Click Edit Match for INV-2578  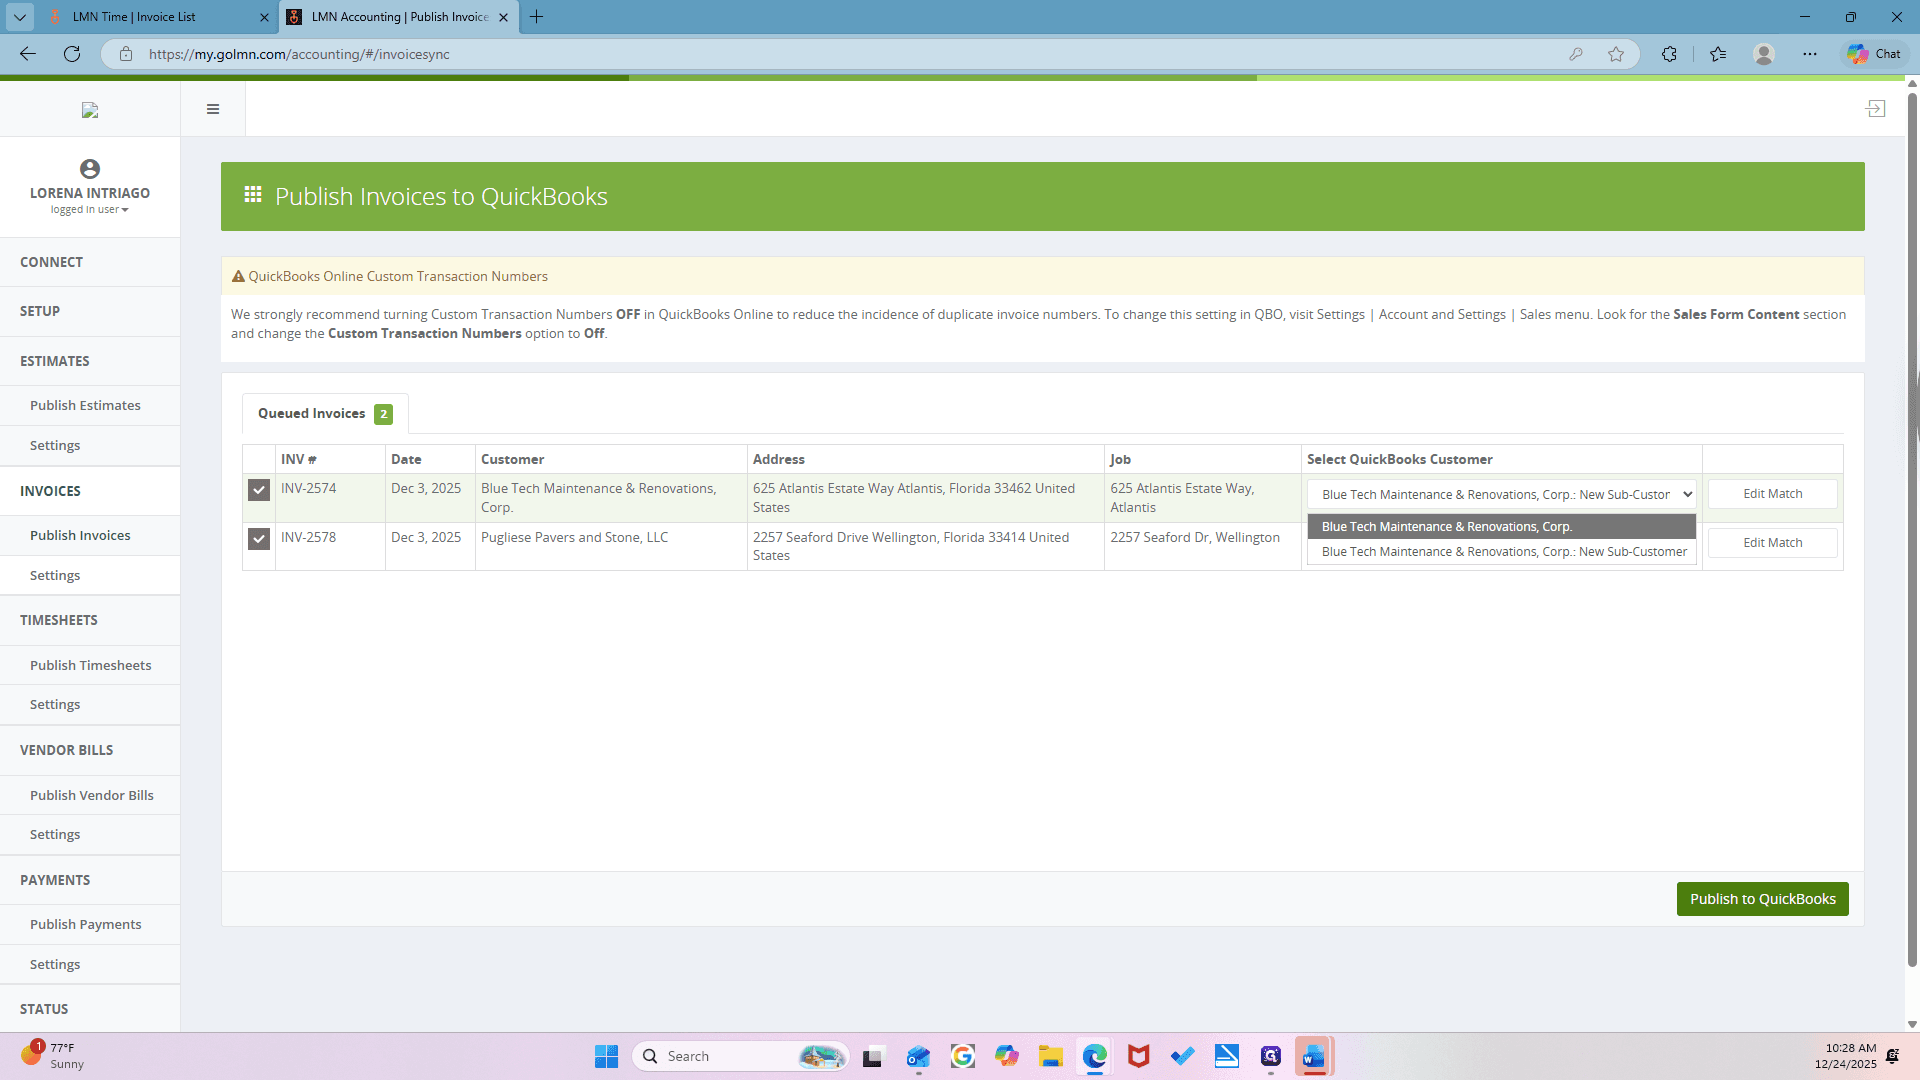pyautogui.click(x=1772, y=543)
